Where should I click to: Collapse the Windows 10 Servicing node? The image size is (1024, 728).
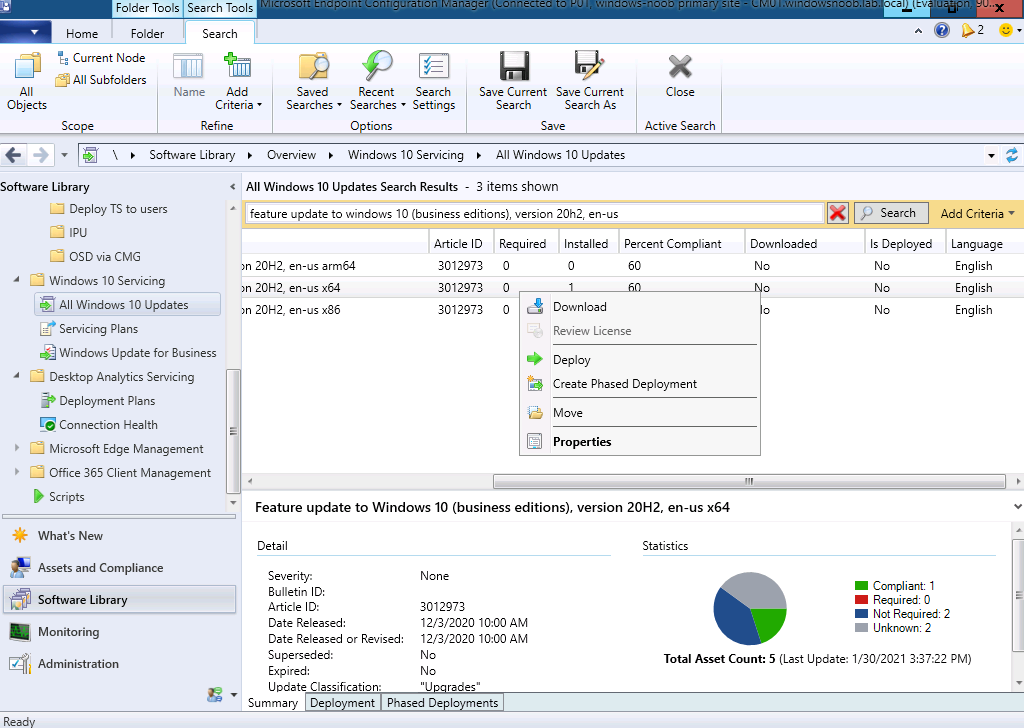(x=16, y=279)
